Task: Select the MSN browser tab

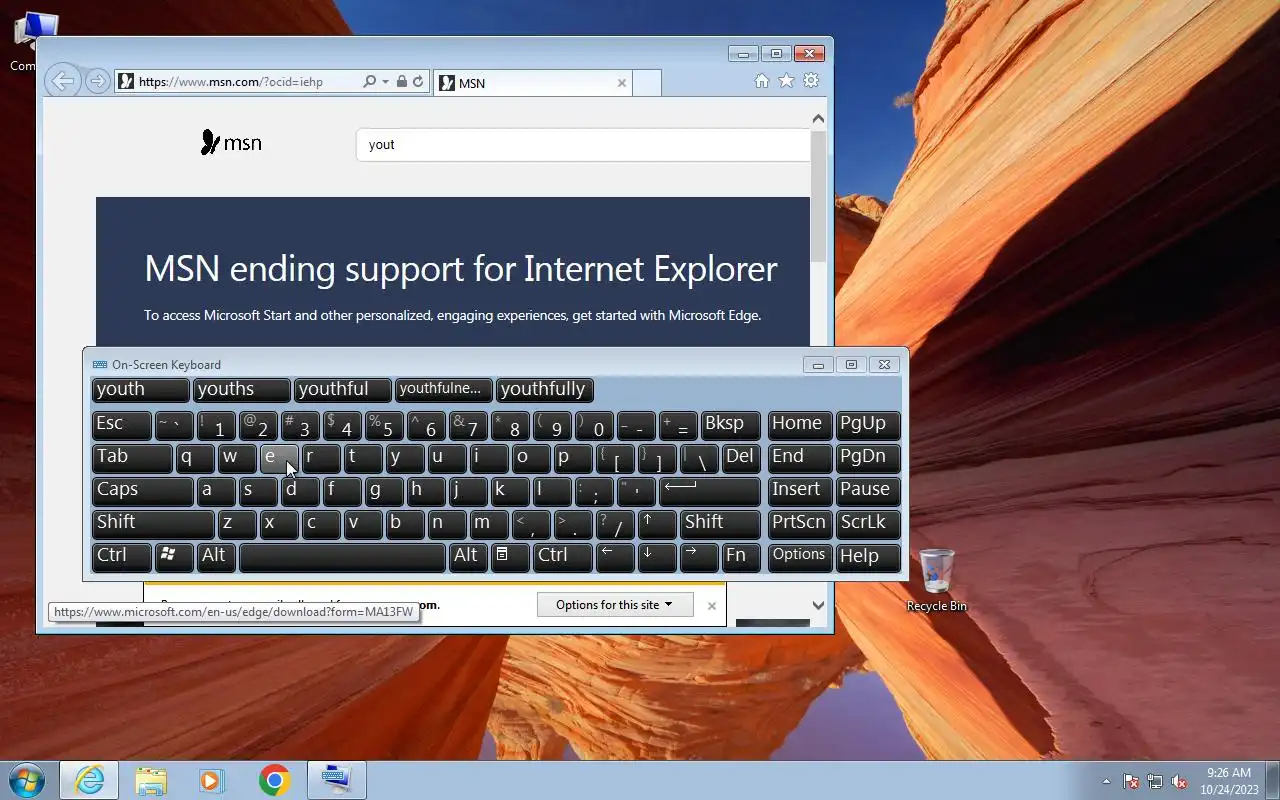Action: coord(533,83)
